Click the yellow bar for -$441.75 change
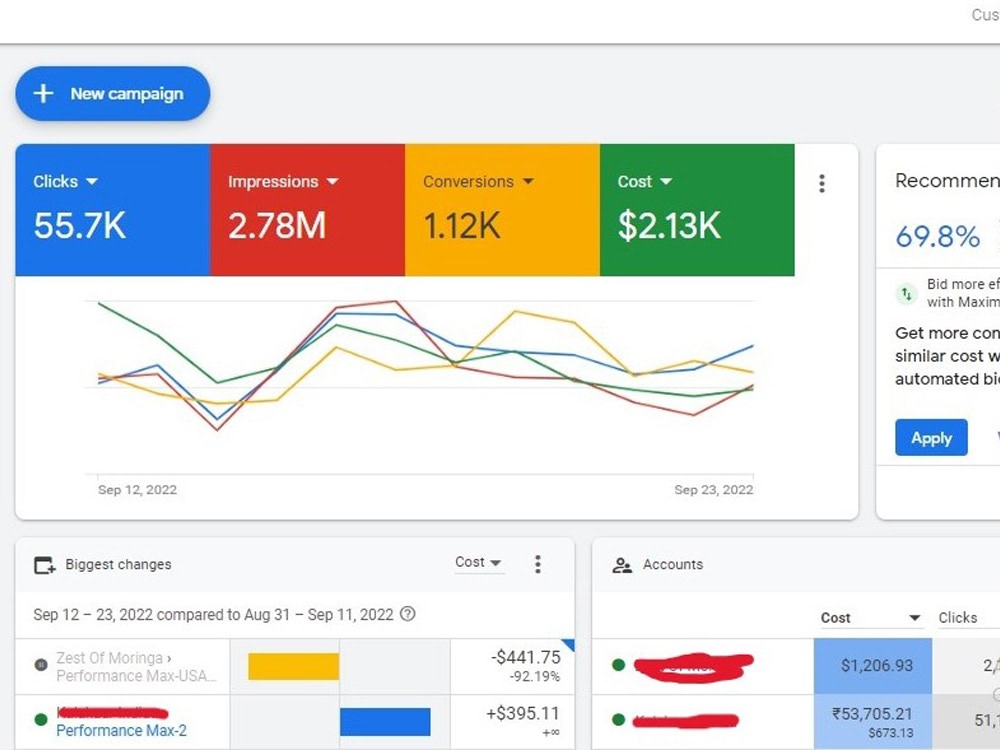This screenshot has width=1000, height=750. [x=293, y=666]
